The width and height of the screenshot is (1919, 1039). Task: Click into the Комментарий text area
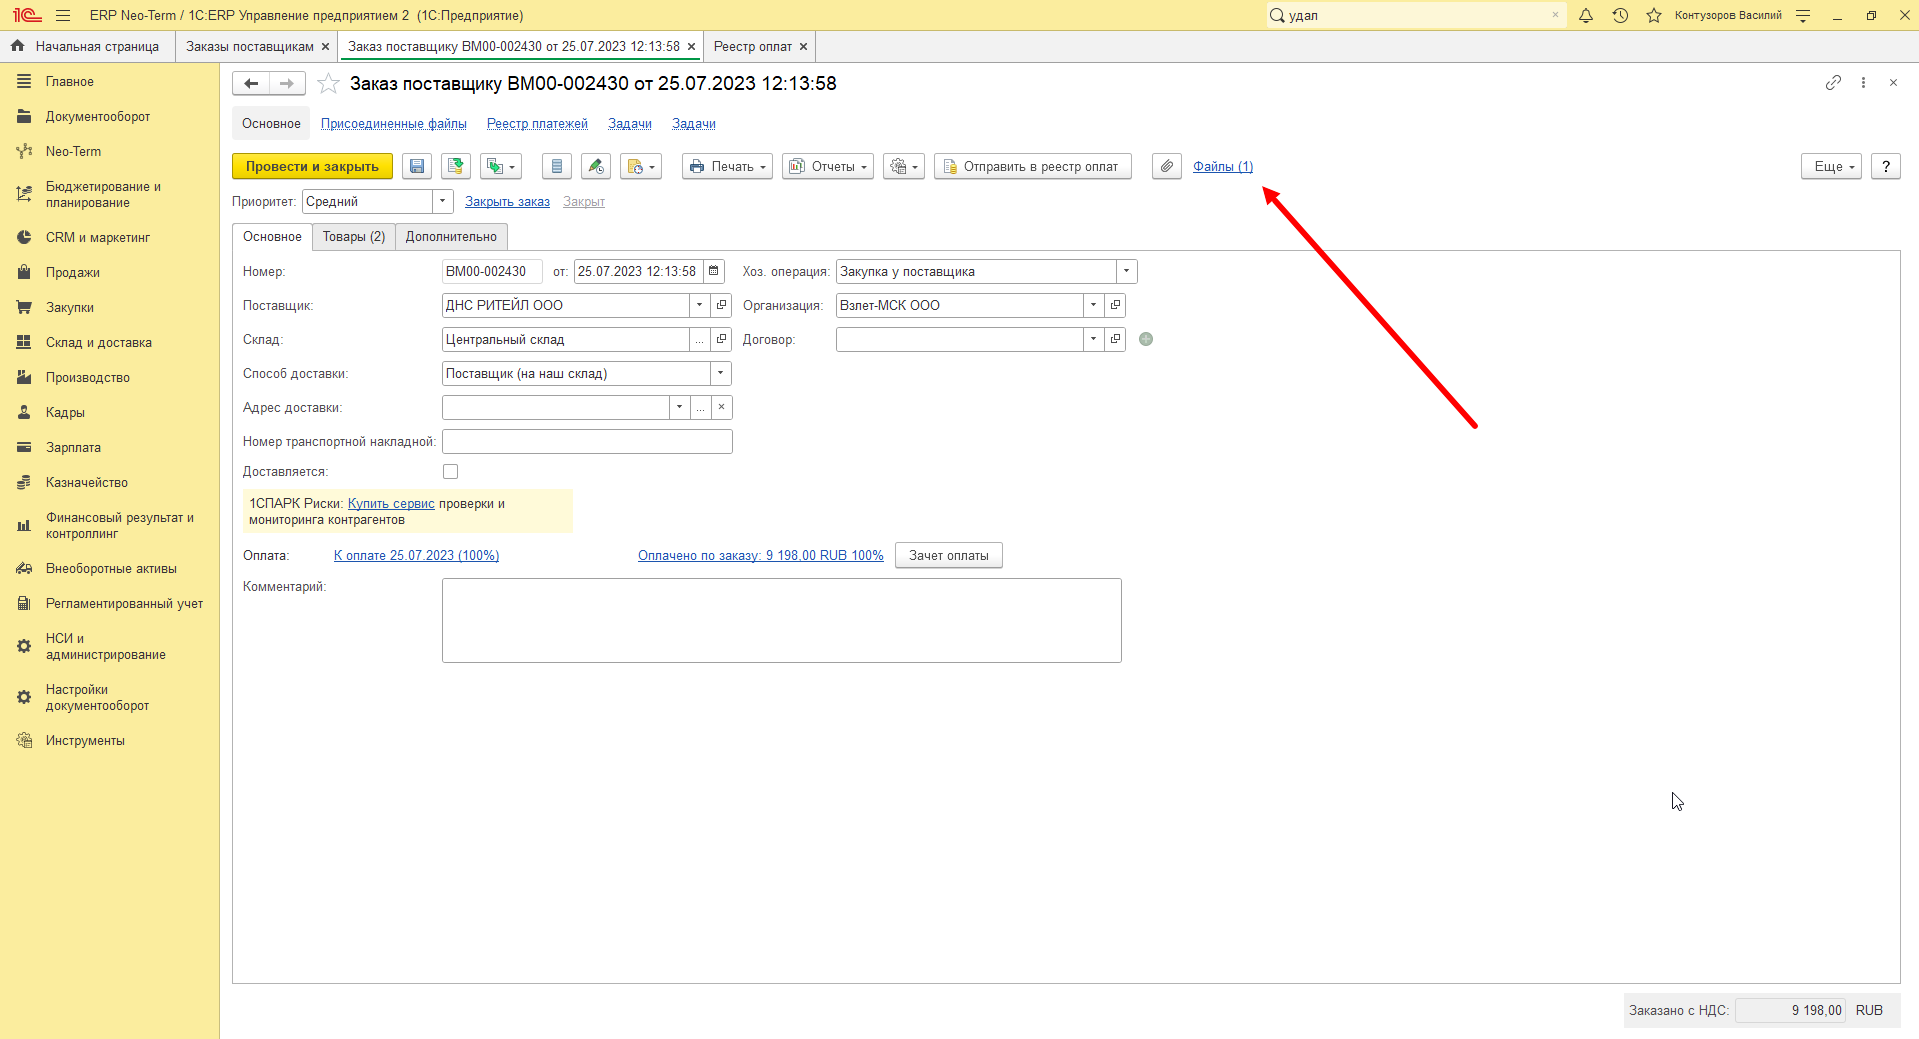(782, 620)
